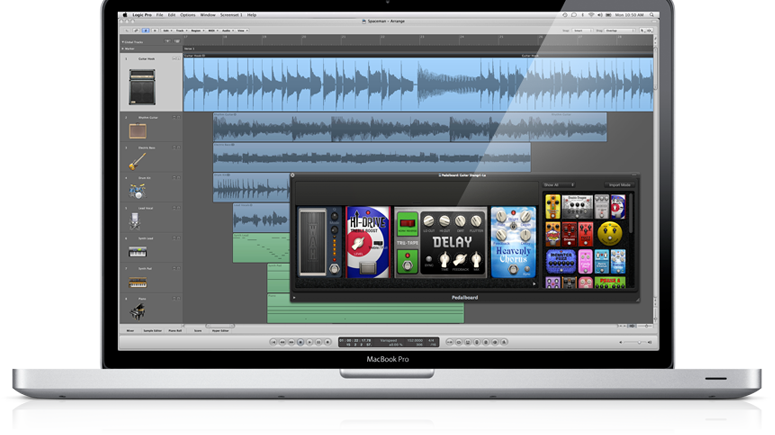The width and height of the screenshot is (775, 435).
Task: Toggle the Metronome click button
Action: tap(504, 342)
